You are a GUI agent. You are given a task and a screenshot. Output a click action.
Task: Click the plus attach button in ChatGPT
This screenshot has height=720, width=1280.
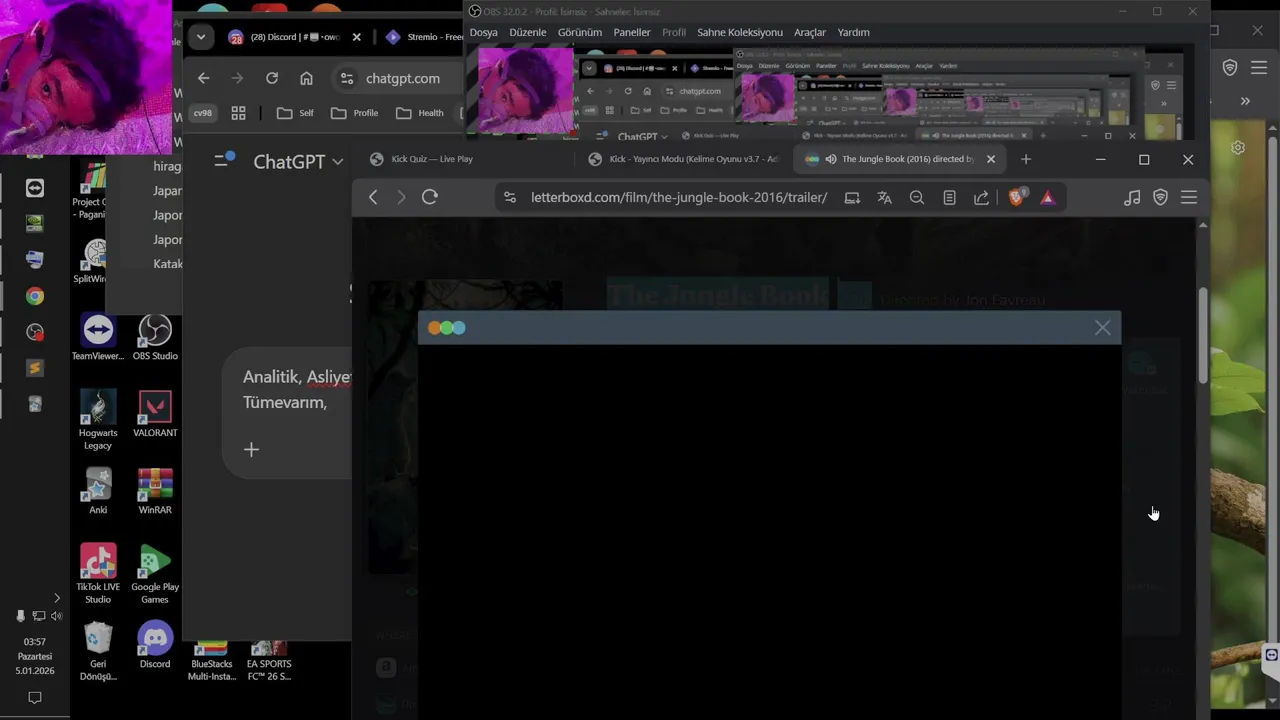tap(251, 450)
